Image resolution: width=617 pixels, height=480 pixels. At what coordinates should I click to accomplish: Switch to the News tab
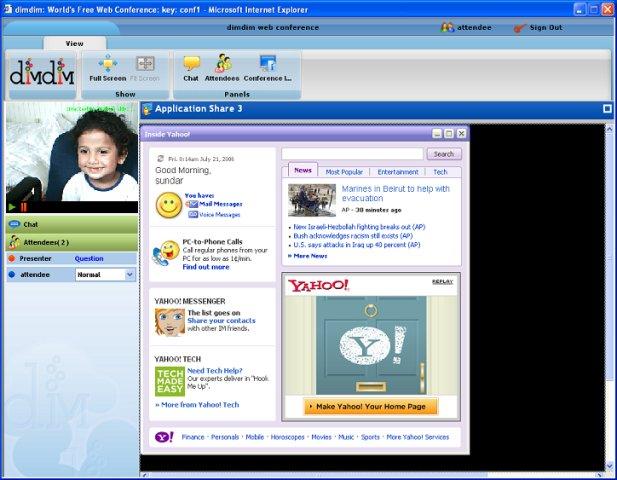click(x=303, y=170)
